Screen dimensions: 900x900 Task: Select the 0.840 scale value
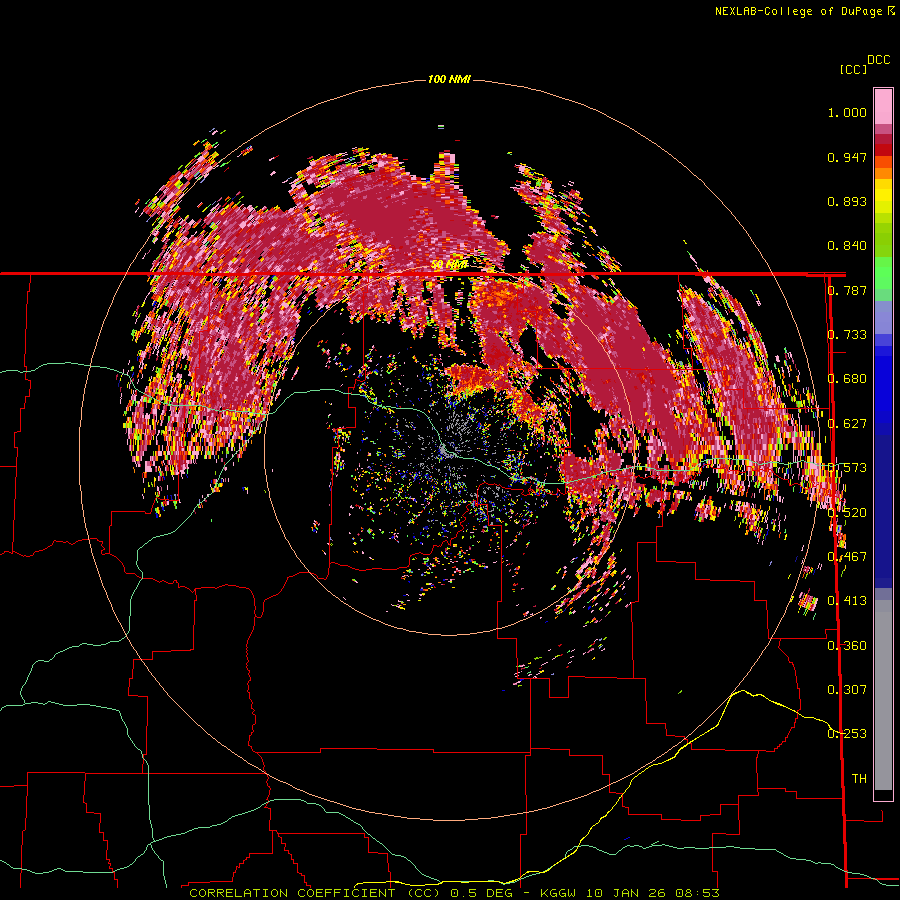pos(847,246)
